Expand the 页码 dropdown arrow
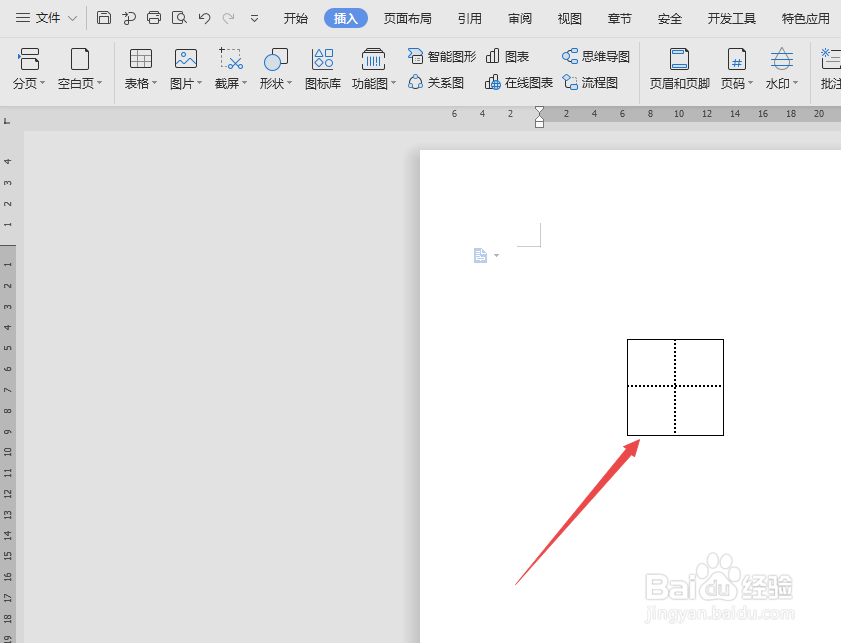Screen dimensions: 841x643 coord(751,83)
